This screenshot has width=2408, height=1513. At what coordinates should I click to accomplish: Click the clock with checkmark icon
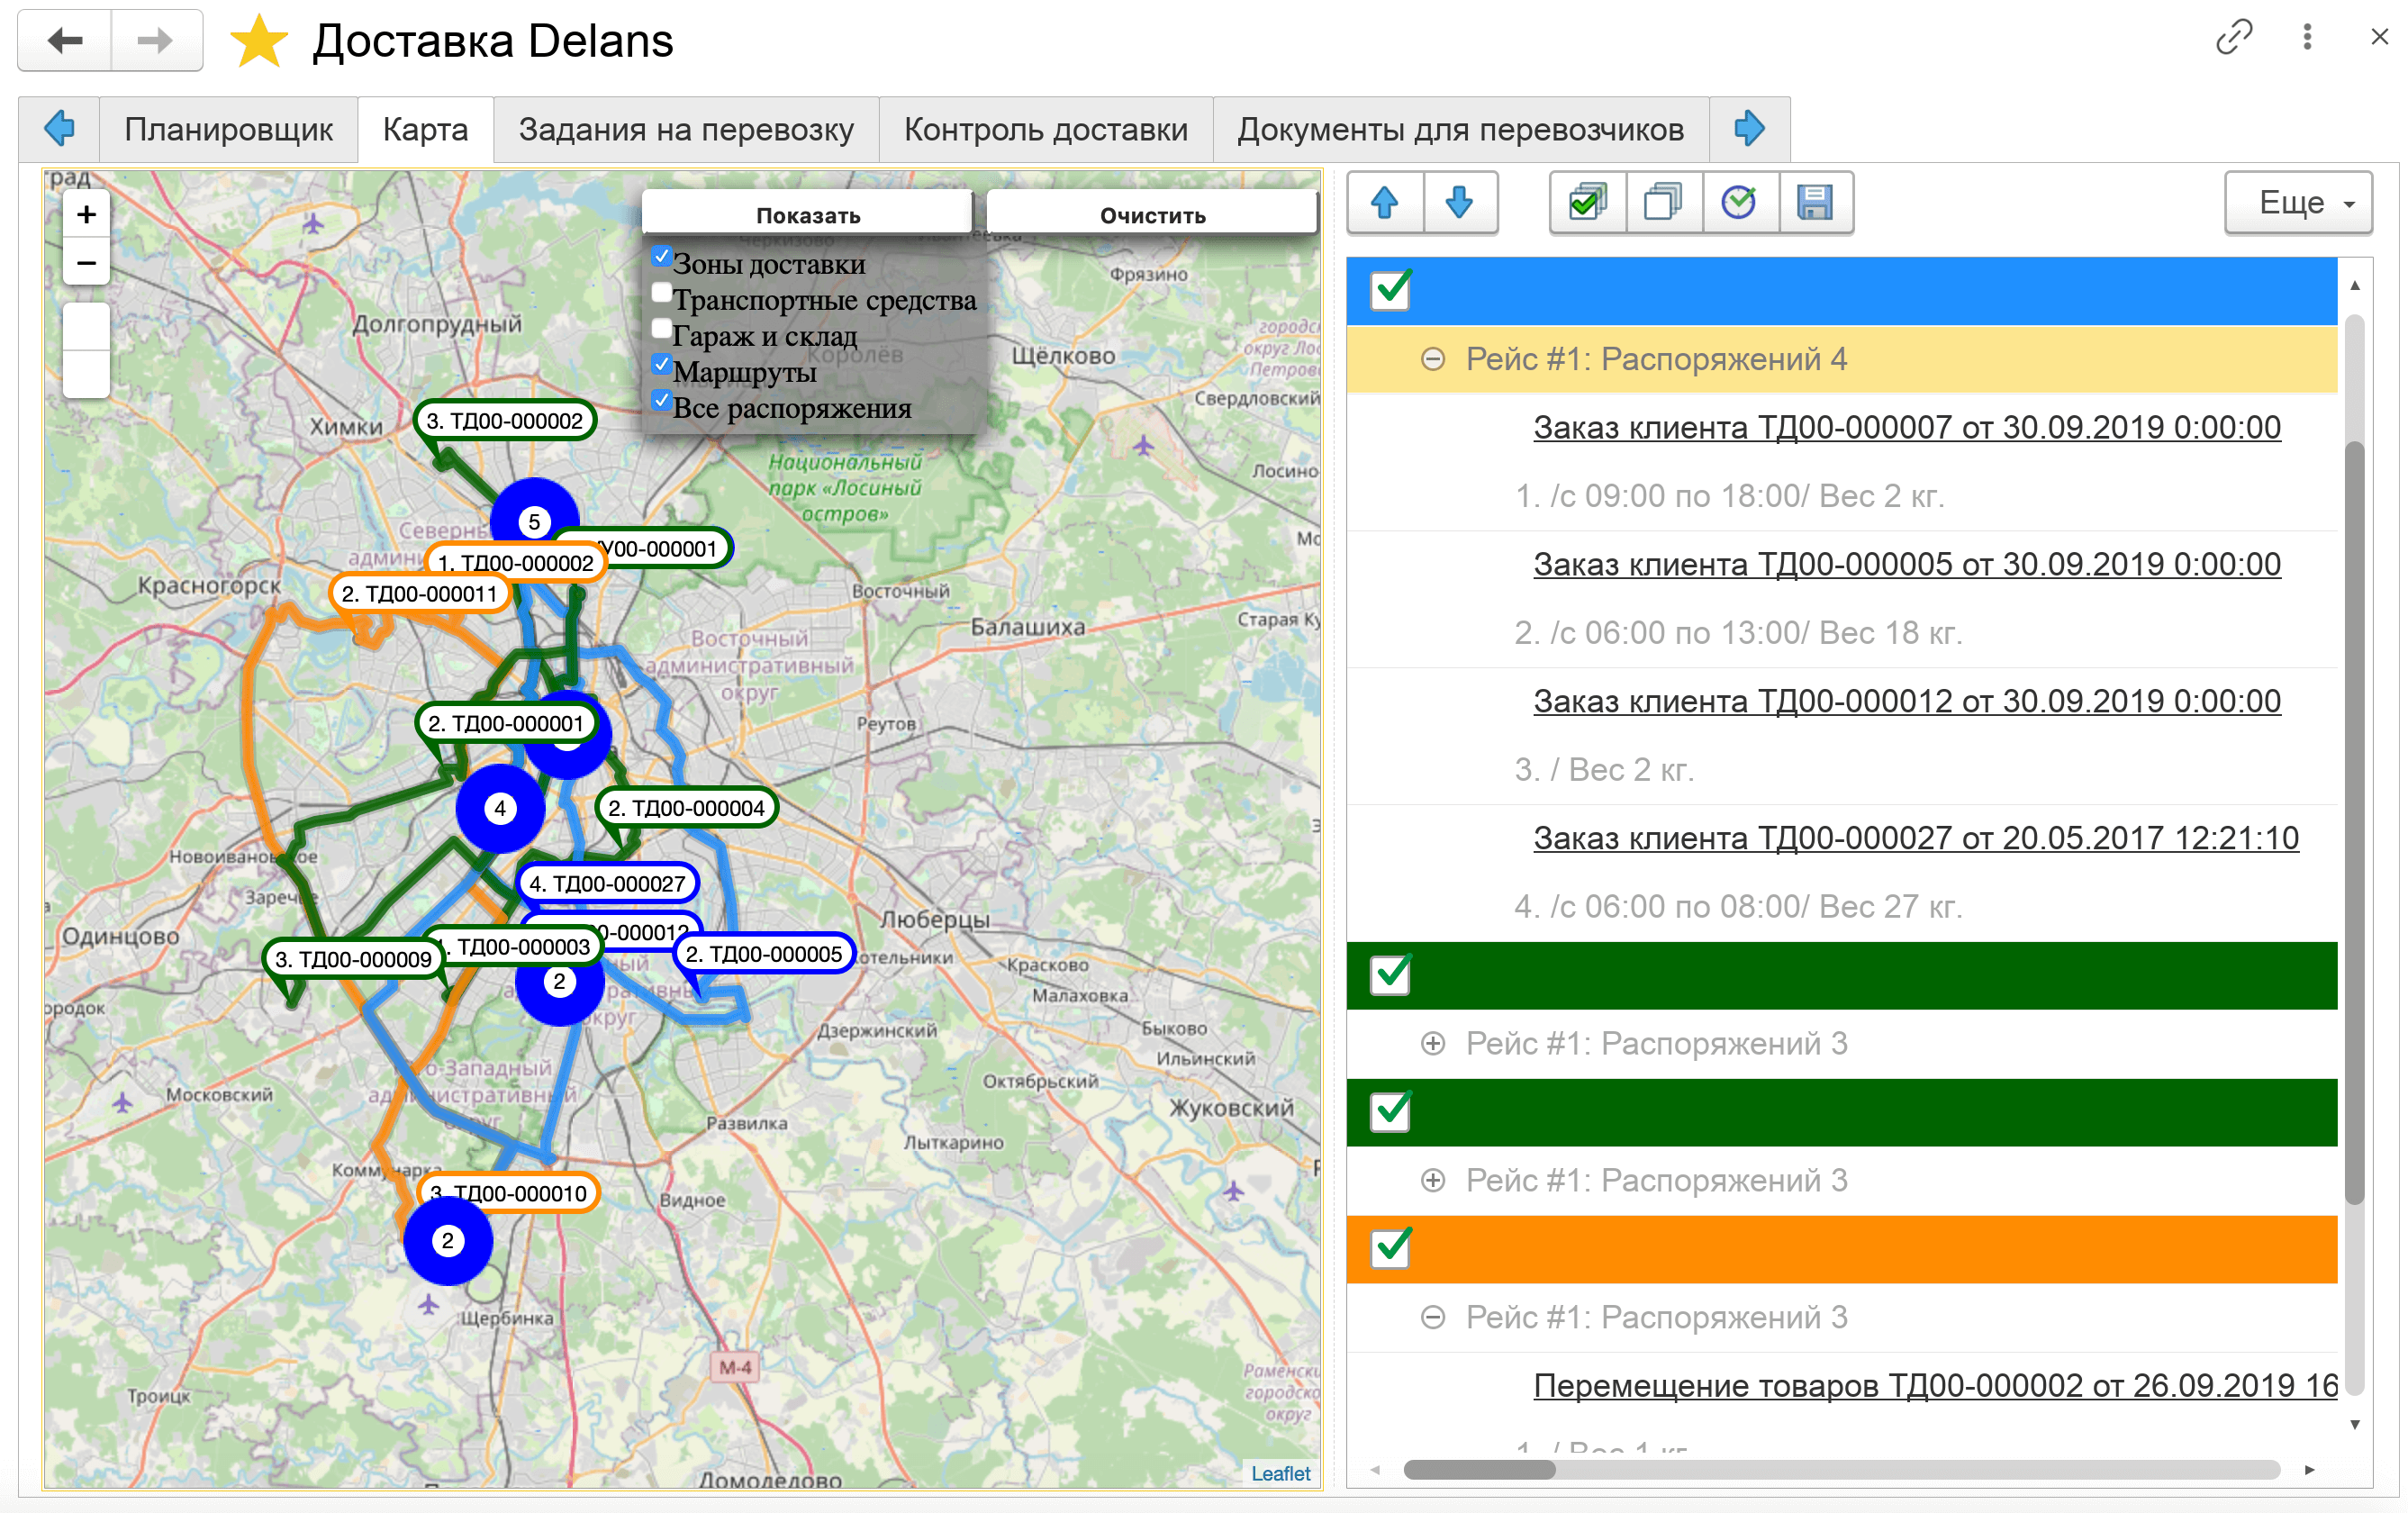click(1739, 202)
